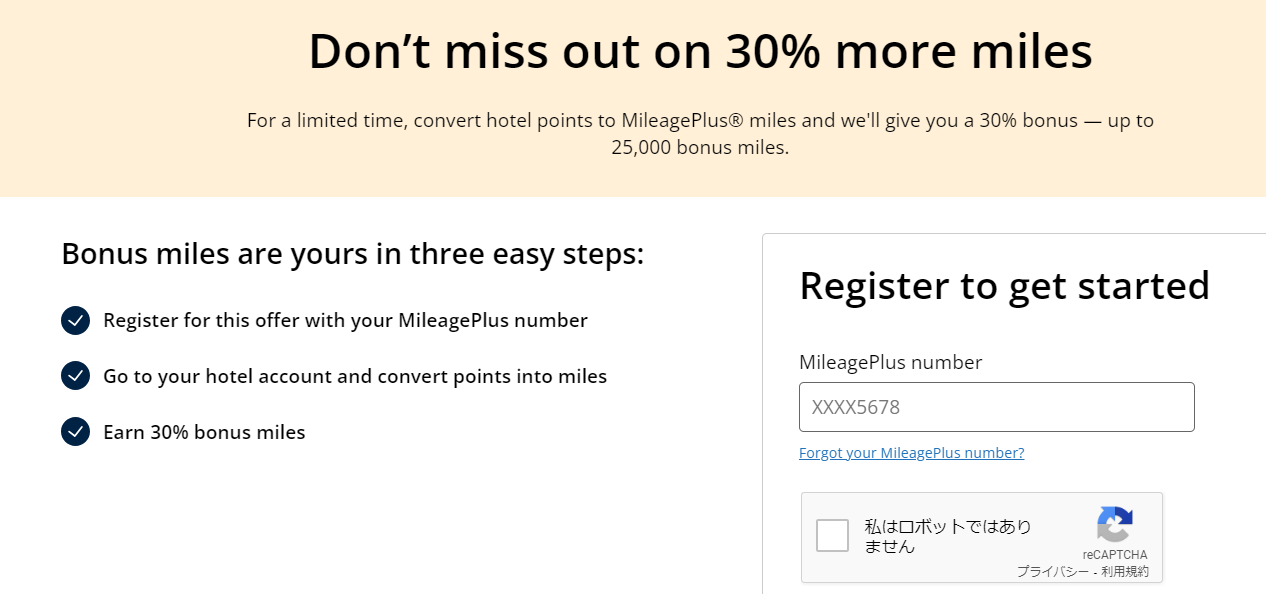Click the 'MileagePlus number' field label
Screen dimensions: 1266x594
[x=890, y=363]
